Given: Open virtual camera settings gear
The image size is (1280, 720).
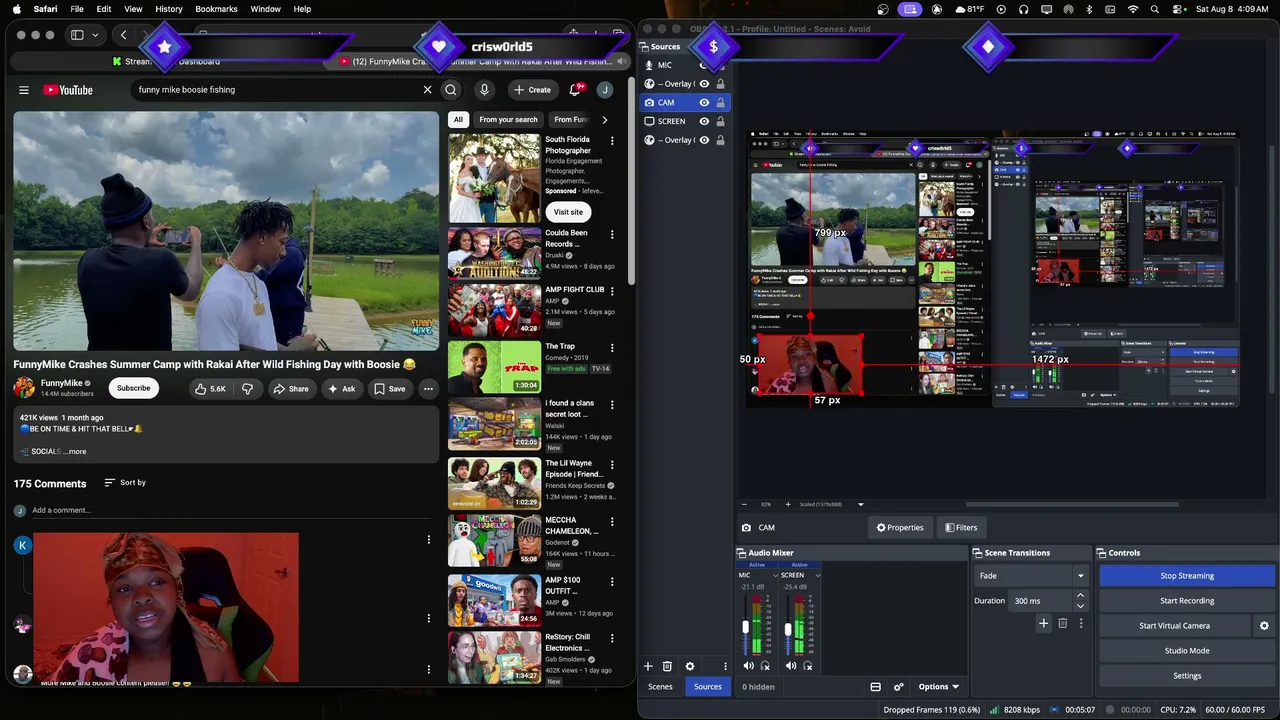Looking at the screenshot, I should [x=1264, y=626].
